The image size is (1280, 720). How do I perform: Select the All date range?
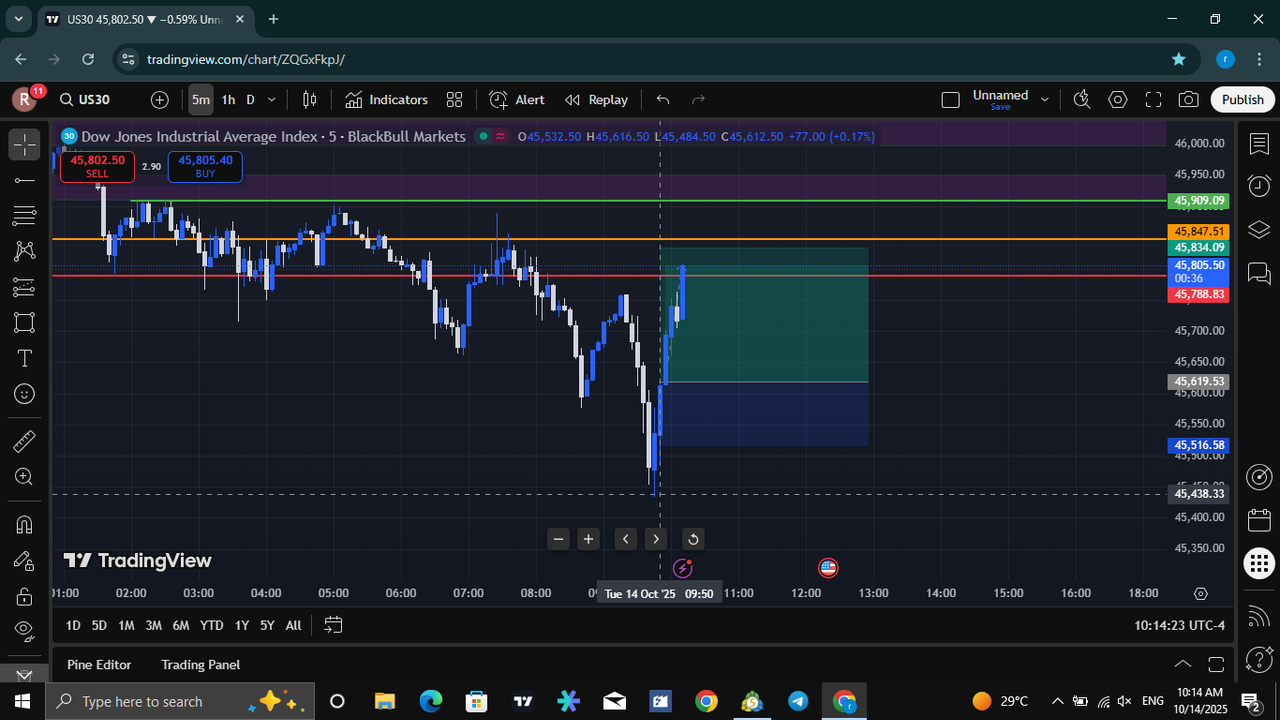293,625
